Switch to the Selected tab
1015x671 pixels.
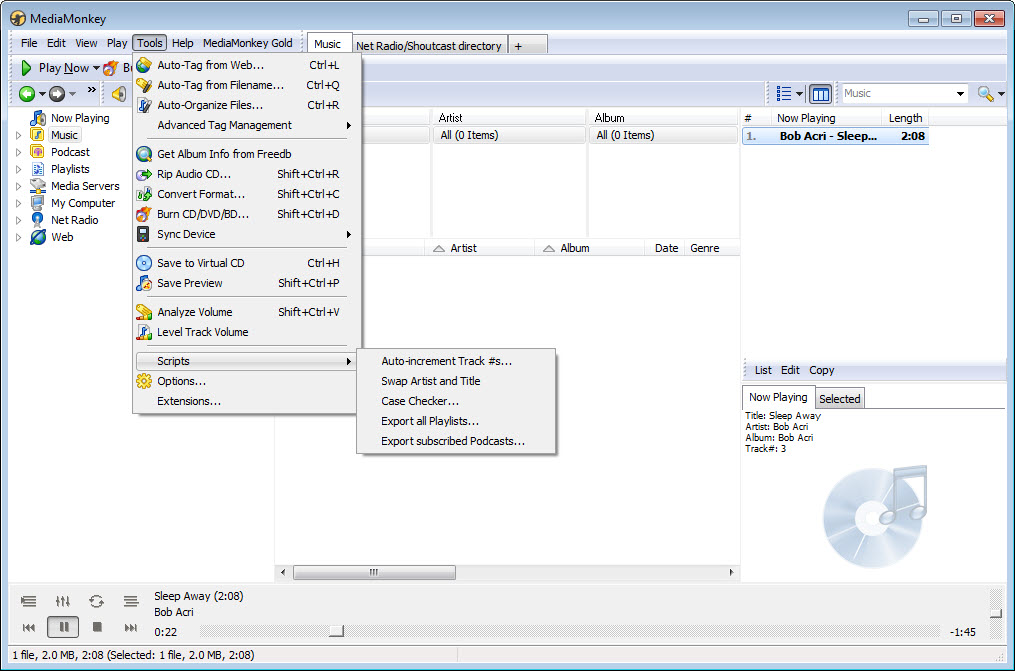click(x=840, y=399)
